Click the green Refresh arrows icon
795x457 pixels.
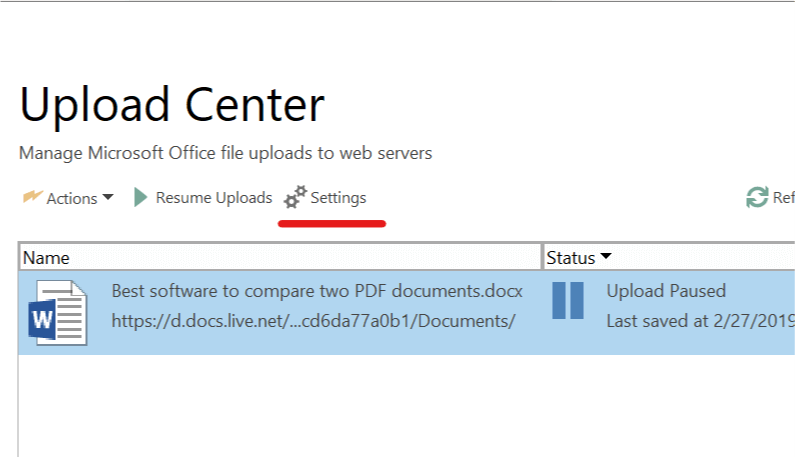(757, 197)
